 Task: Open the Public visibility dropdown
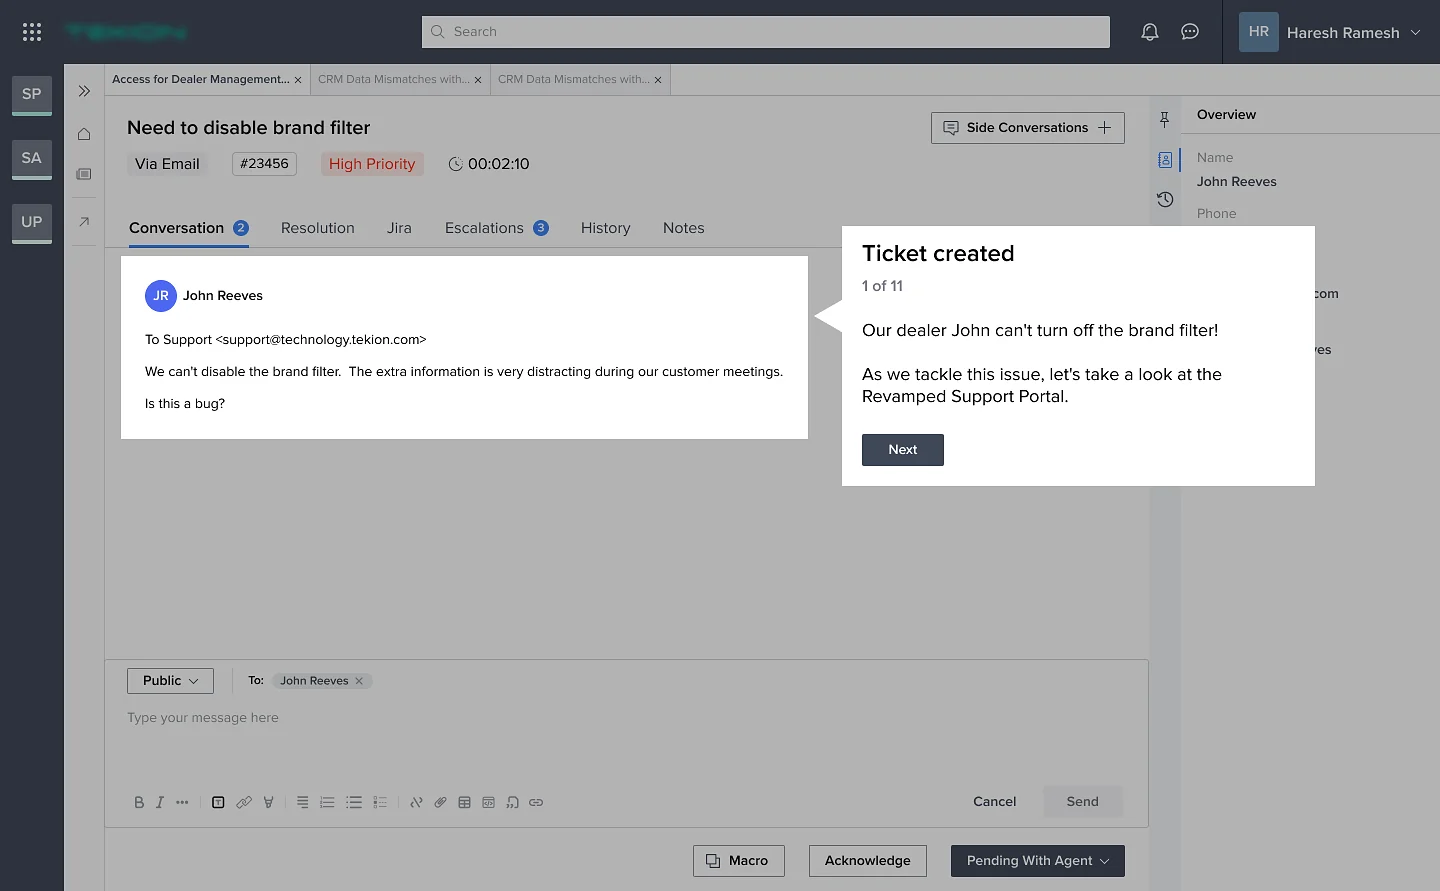click(x=170, y=681)
